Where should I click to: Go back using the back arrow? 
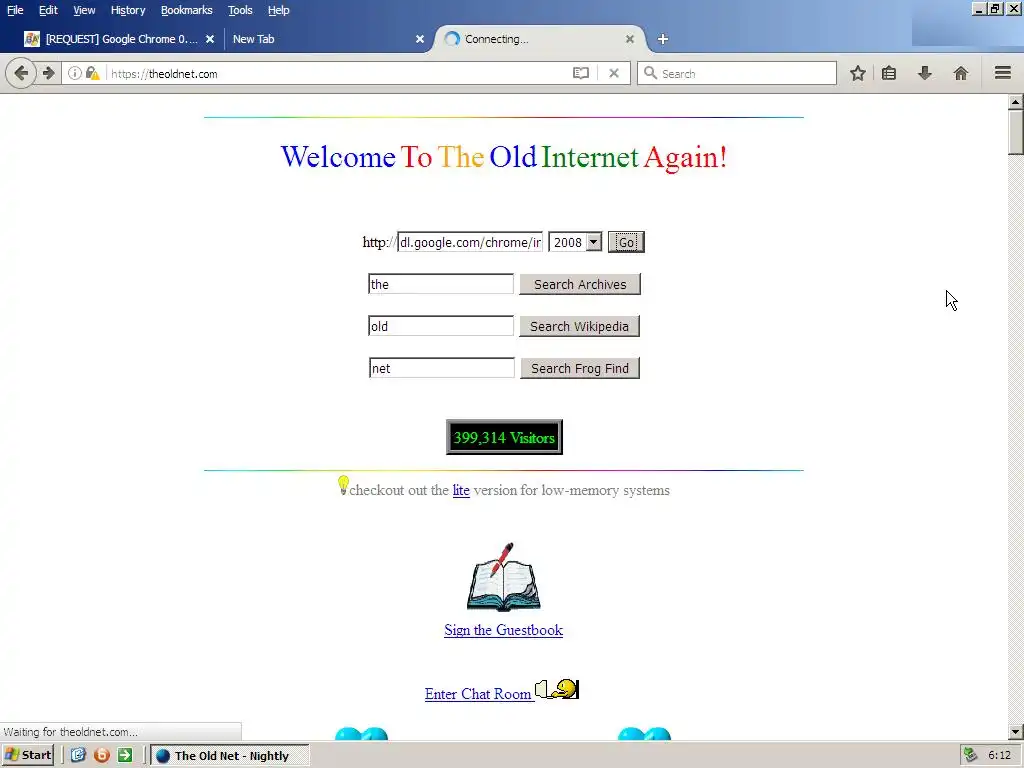[21, 72]
